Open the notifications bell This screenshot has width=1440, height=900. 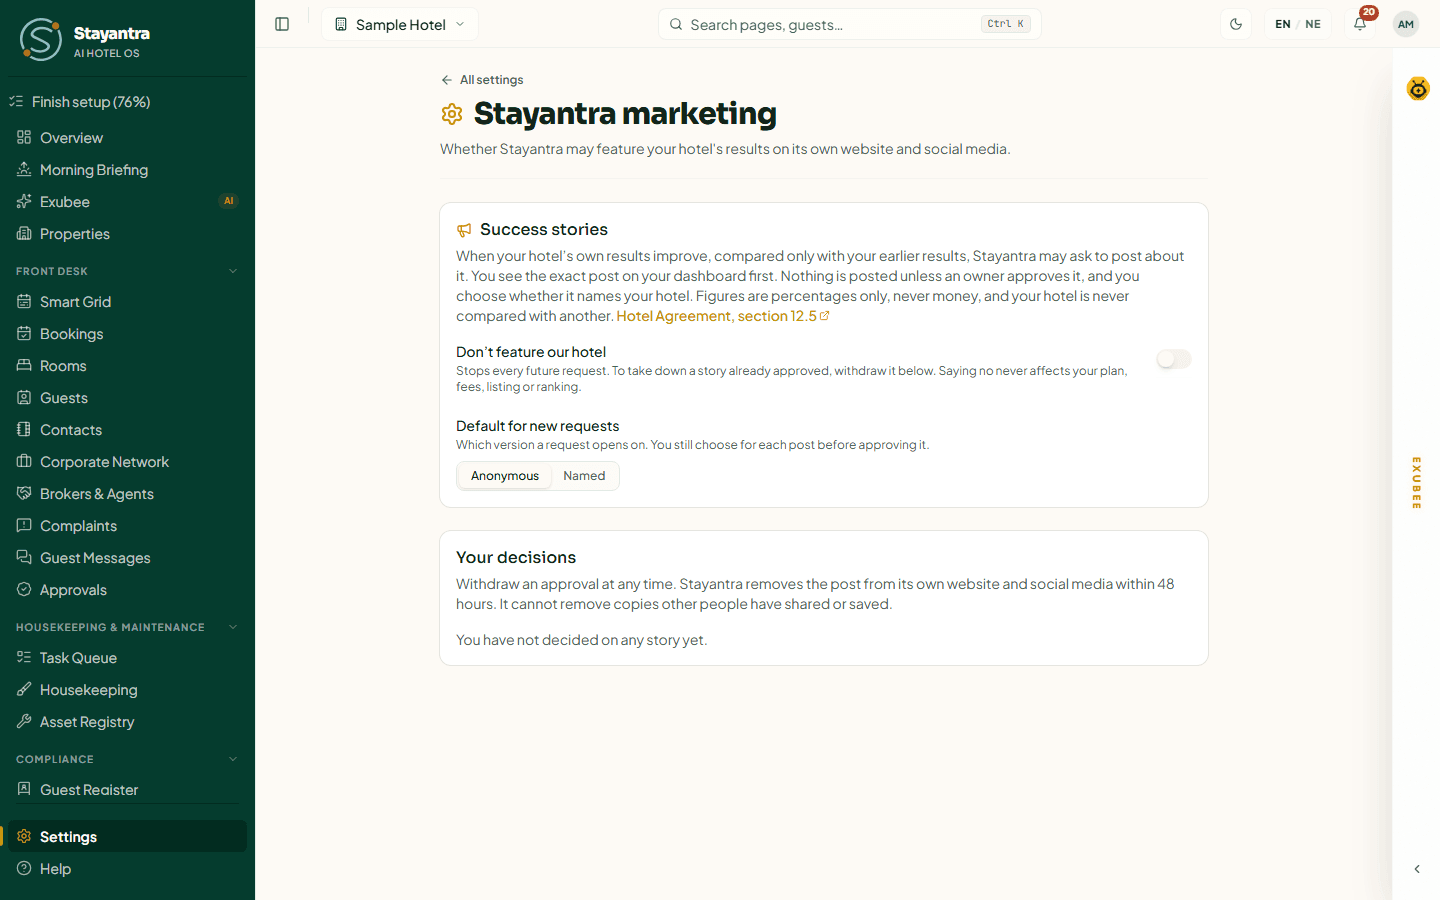pyautogui.click(x=1360, y=24)
